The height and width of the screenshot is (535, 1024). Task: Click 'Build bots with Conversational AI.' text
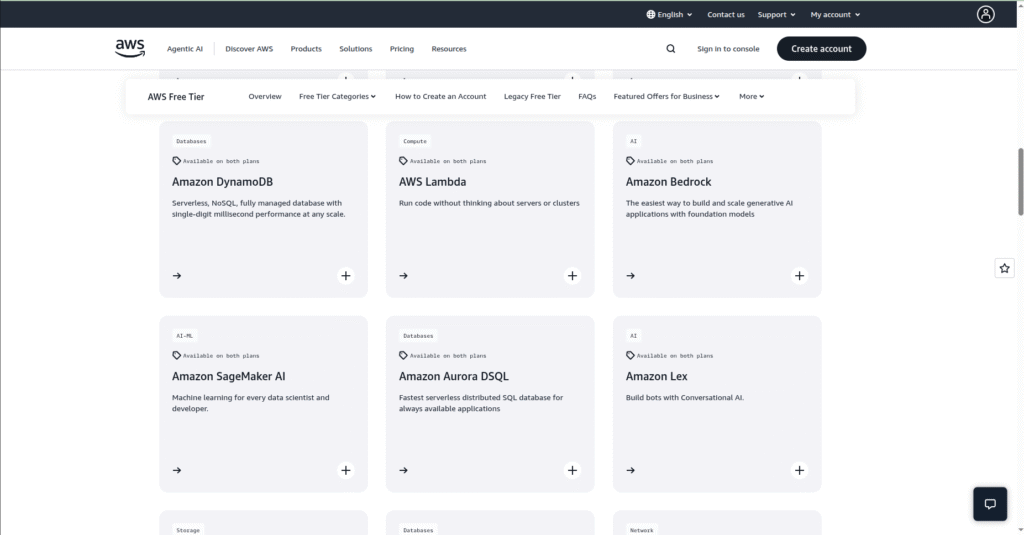(x=684, y=397)
